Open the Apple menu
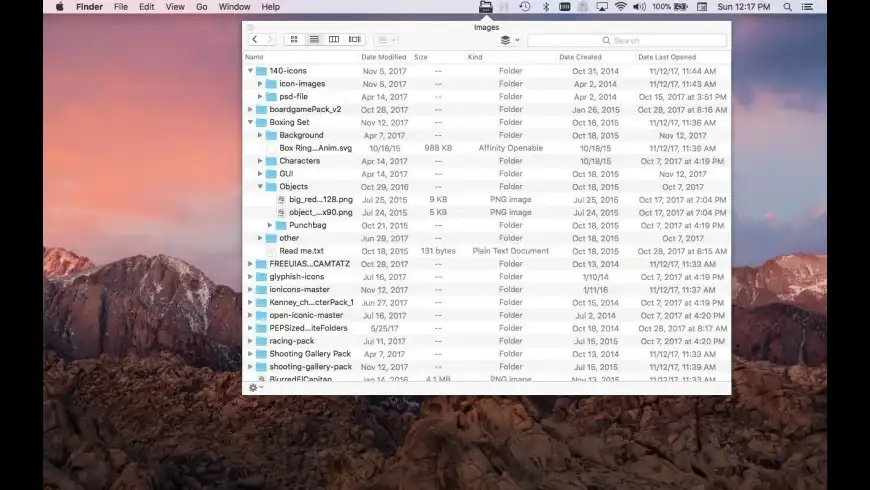Viewport: 870px width, 490px height. 59,7
